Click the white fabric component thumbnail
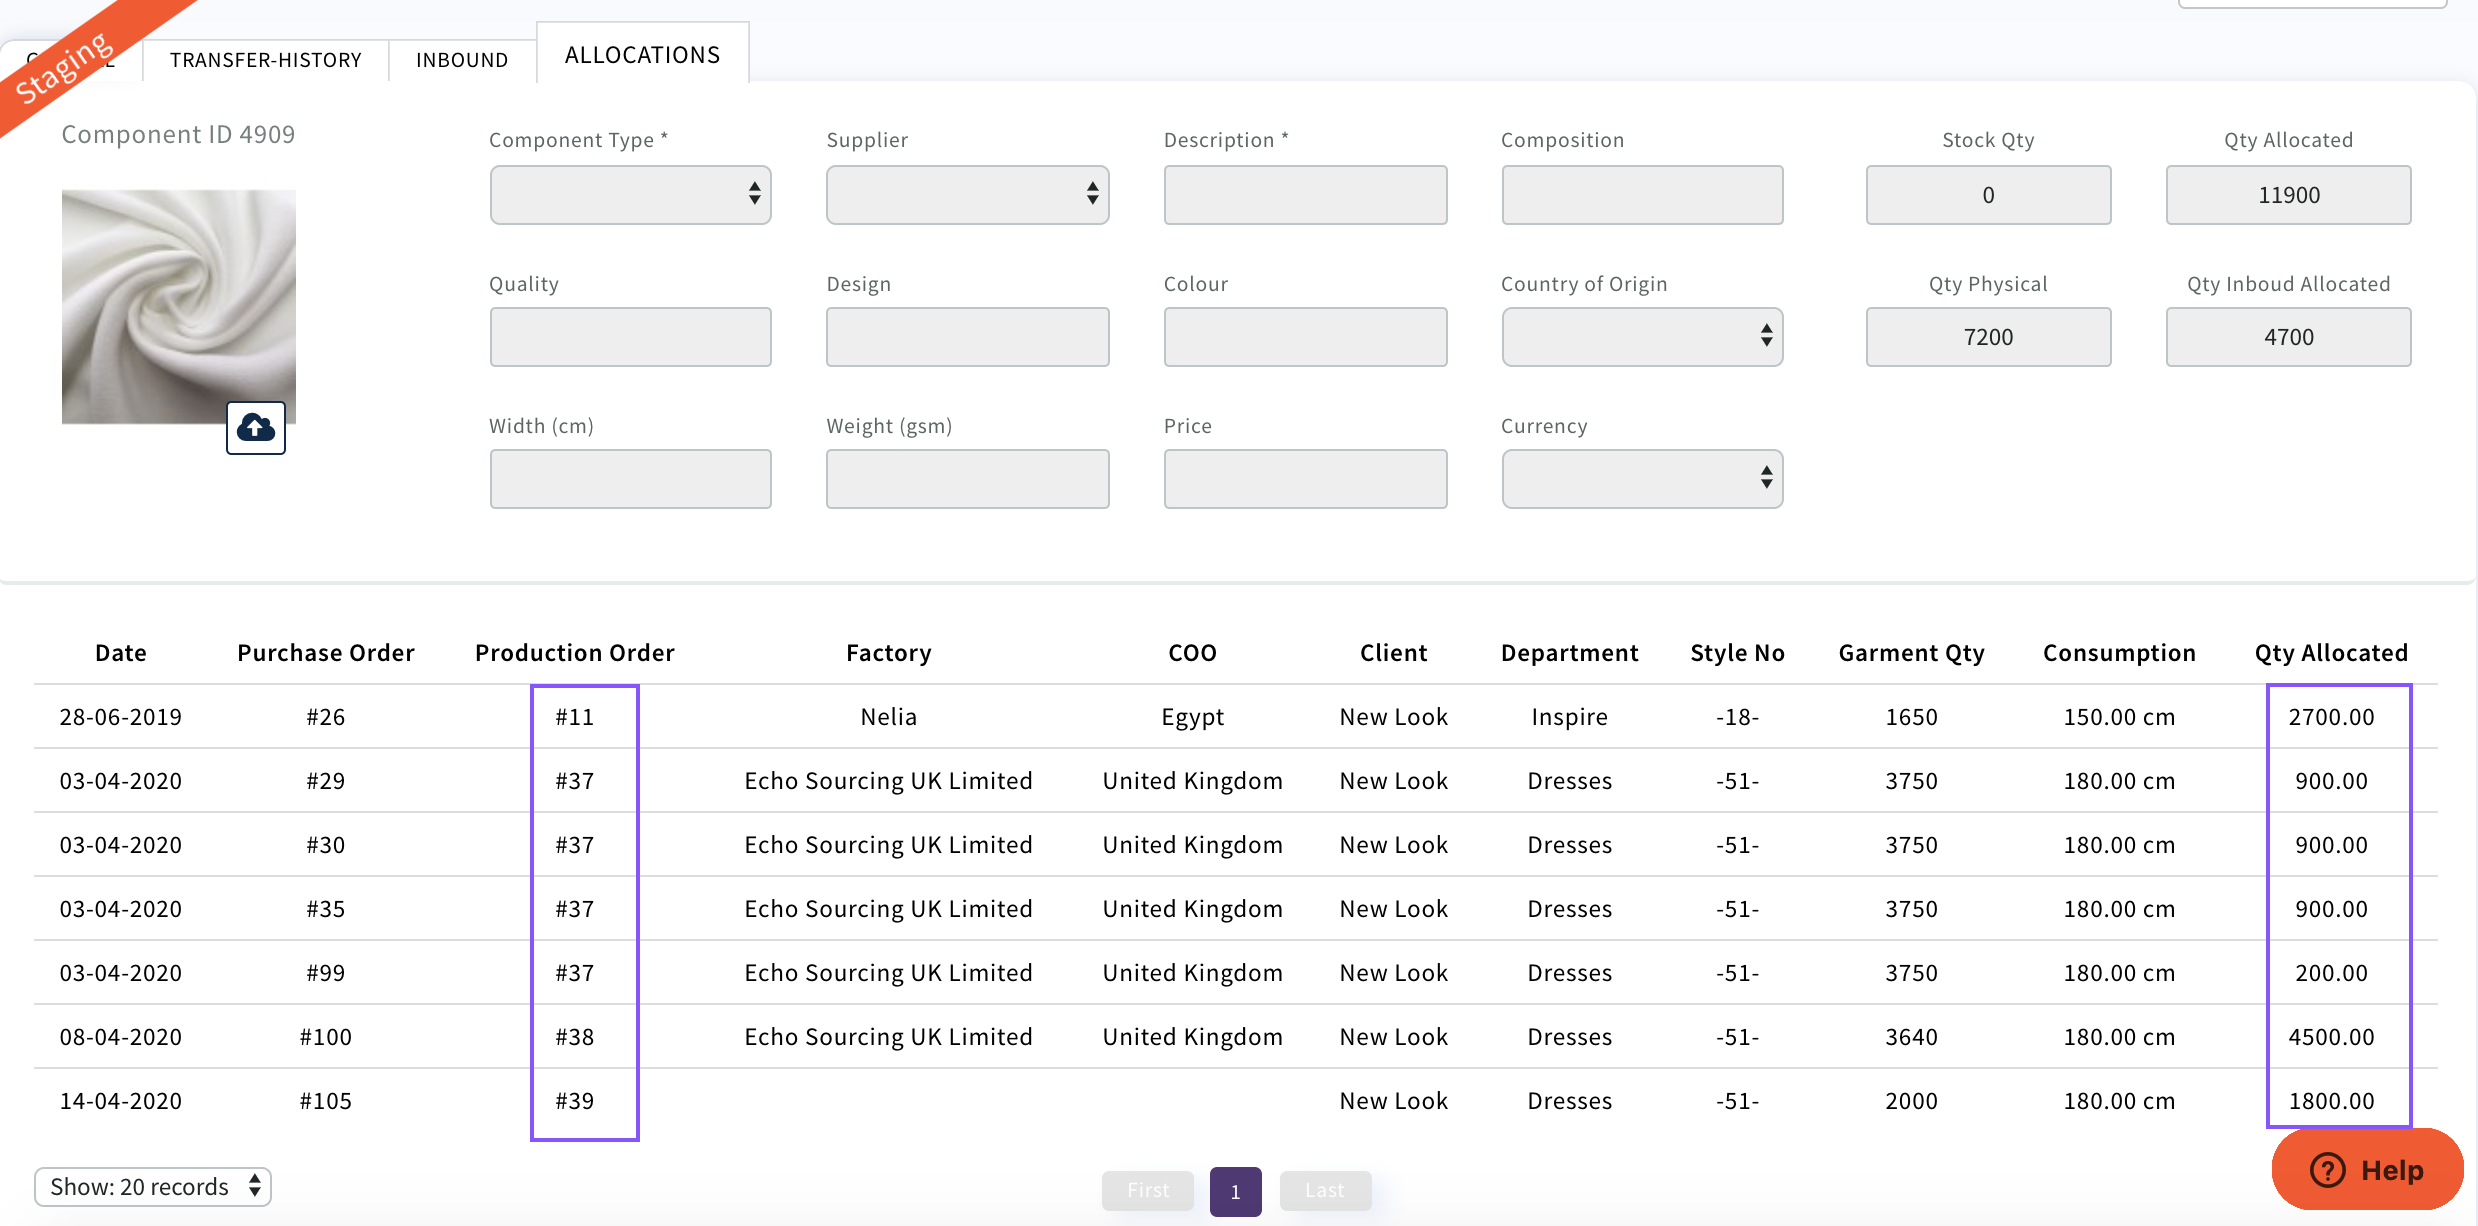 (178, 306)
